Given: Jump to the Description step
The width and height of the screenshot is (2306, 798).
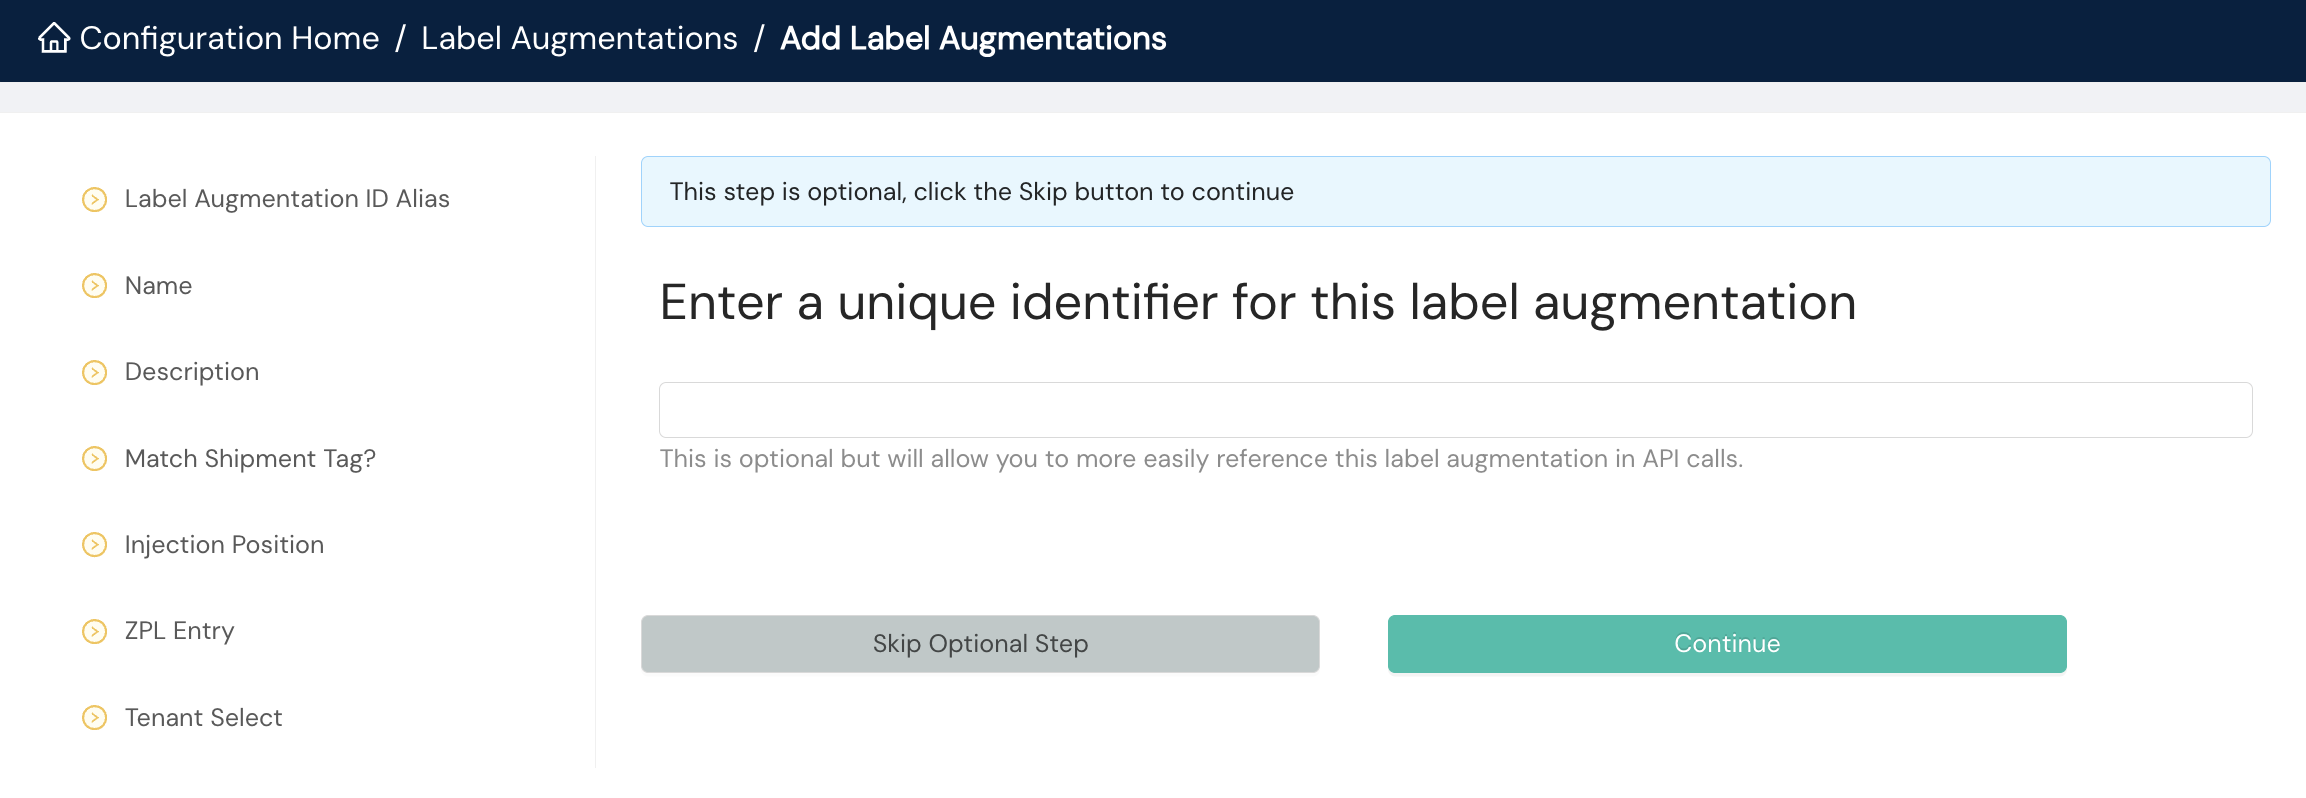Looking at the screenshot, I should click(192, 372).
